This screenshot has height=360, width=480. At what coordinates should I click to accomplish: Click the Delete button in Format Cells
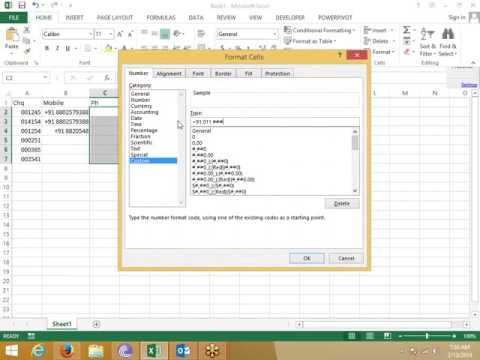pyautogui.click(x=342, y=203)
